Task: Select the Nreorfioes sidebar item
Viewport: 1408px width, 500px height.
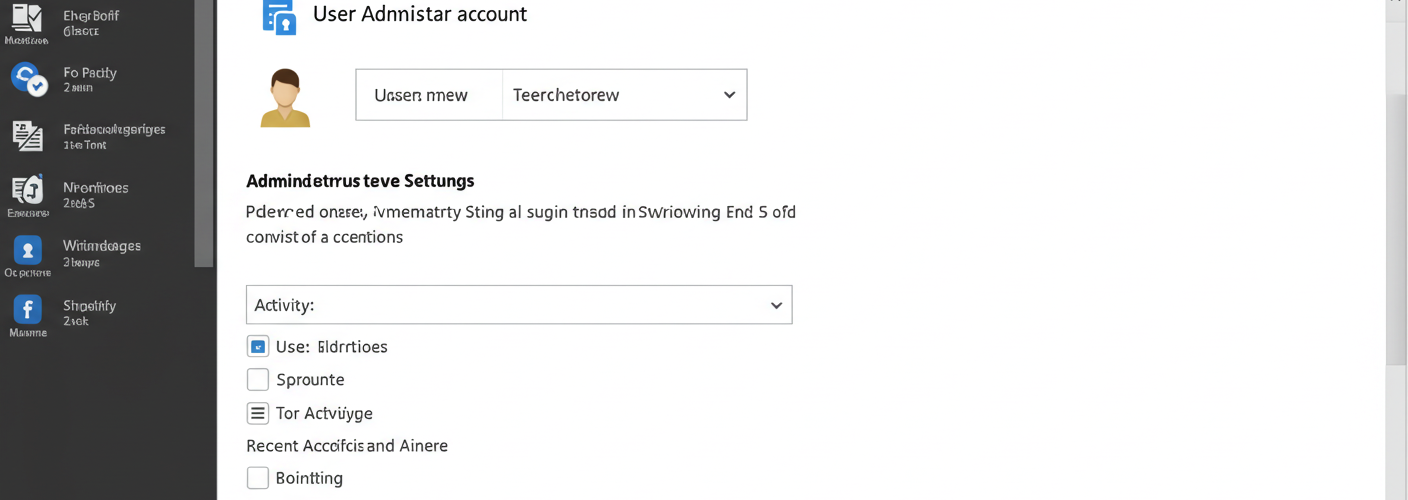Action: [96, 195]
